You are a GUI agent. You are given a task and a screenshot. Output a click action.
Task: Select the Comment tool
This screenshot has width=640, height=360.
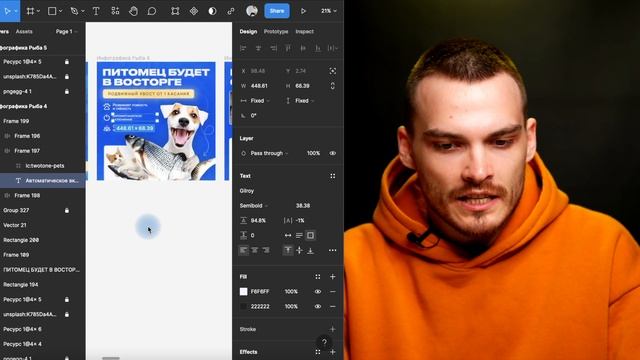[152, 11]
